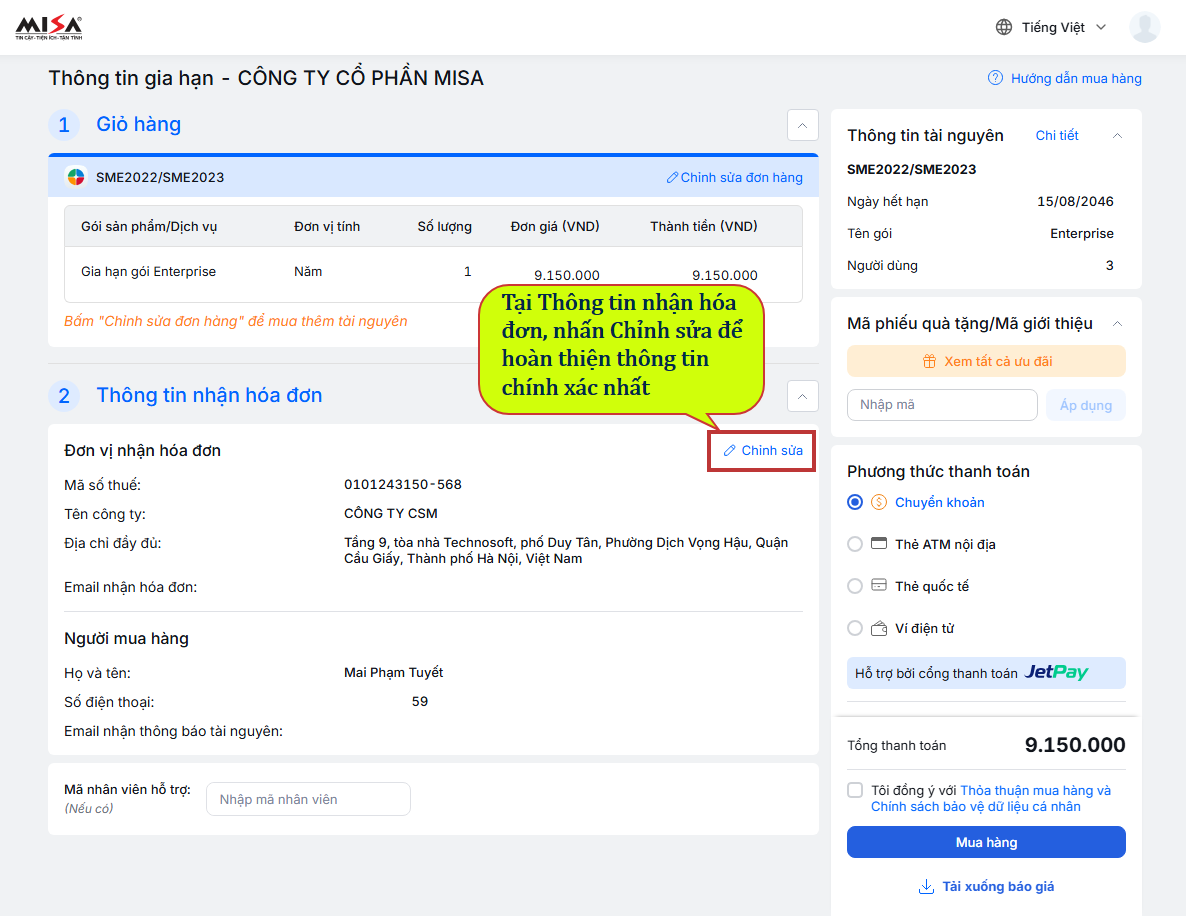Screen dimensions: 1186x916
Task: Select Ví điện tử payment
Action: tap(855, 629)
